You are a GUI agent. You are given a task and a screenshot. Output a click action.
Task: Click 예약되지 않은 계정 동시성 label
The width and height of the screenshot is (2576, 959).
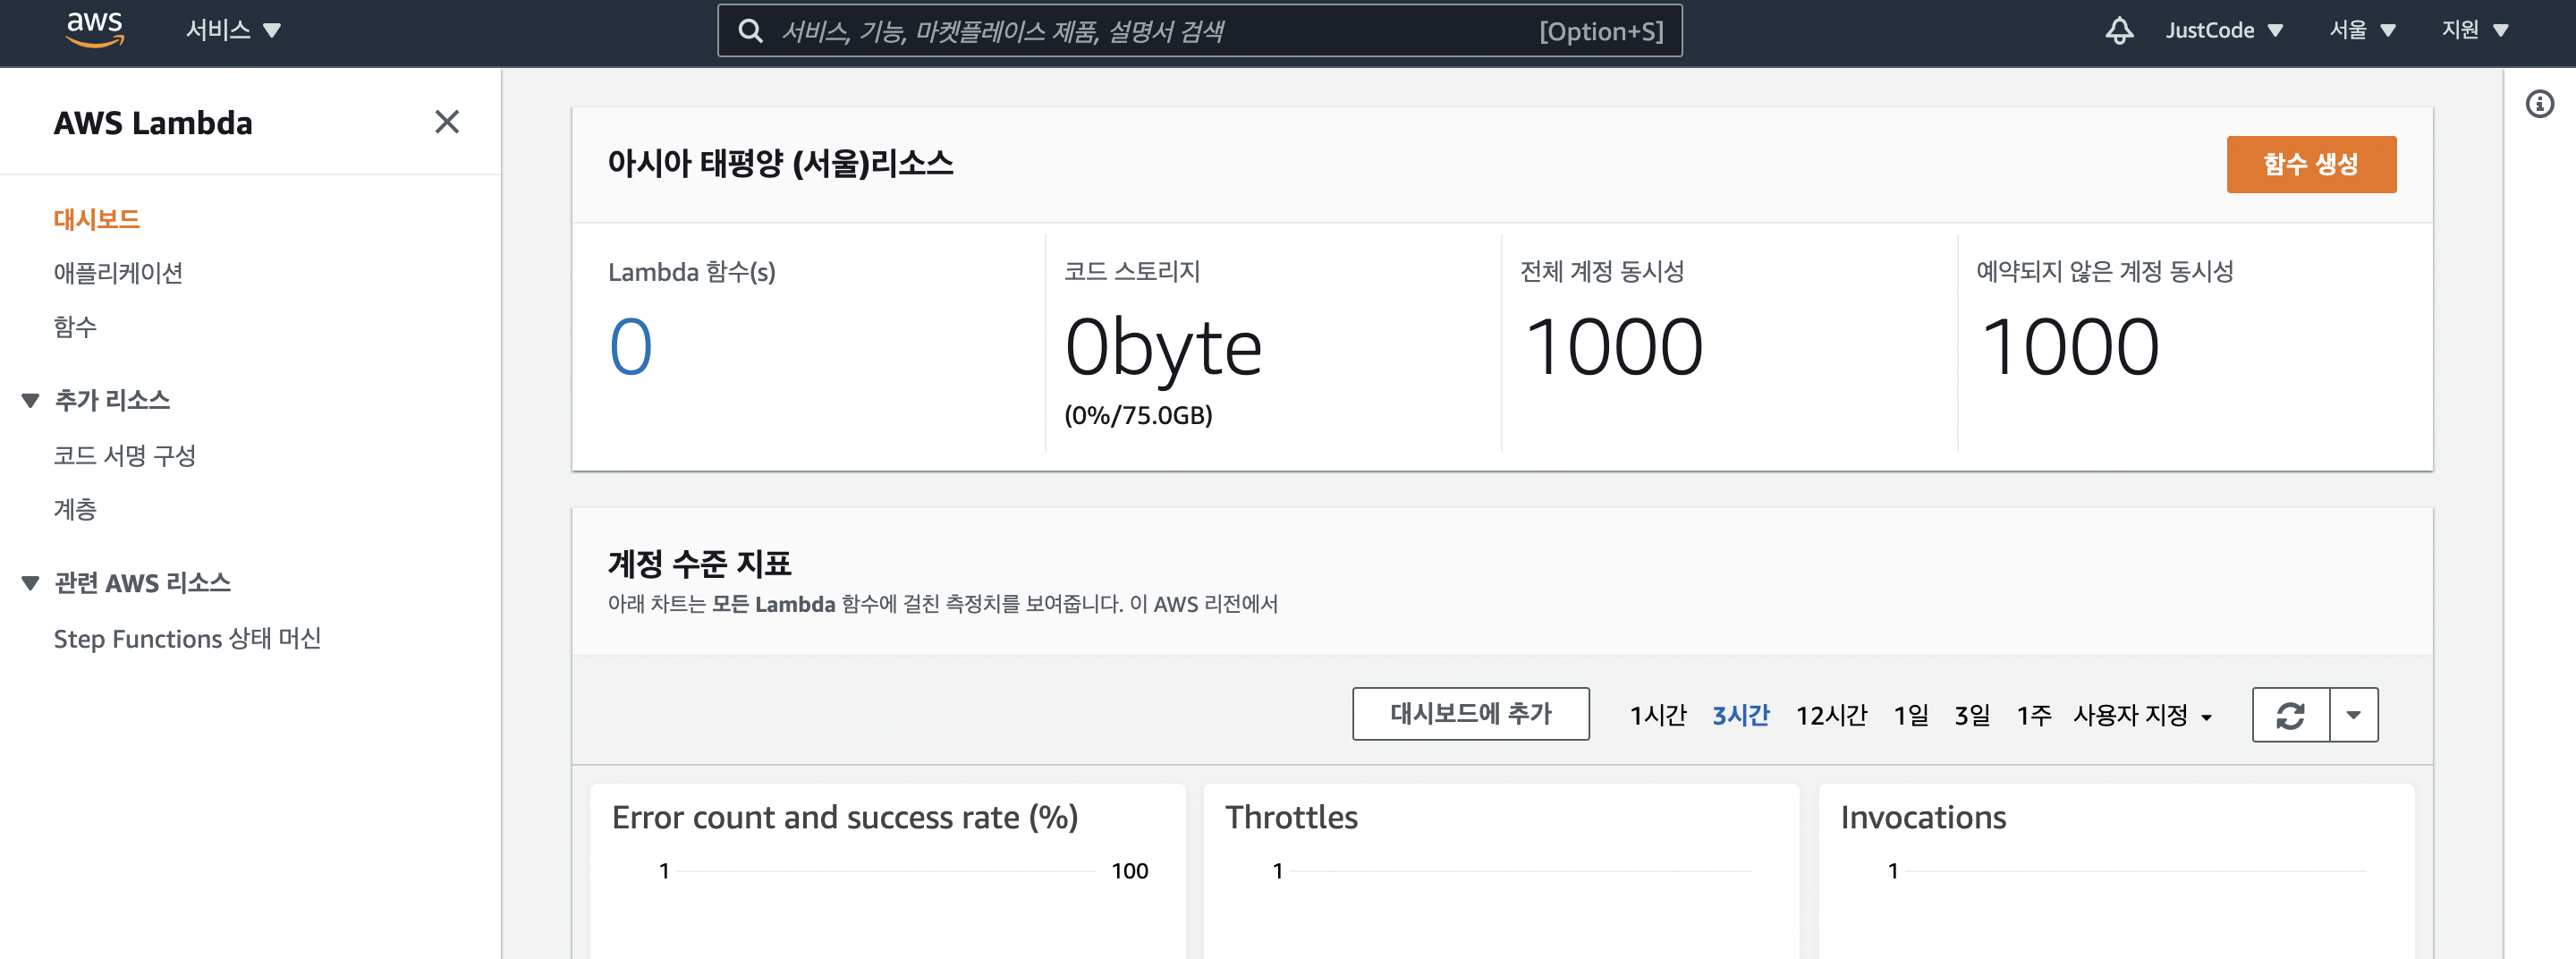coord(2104,271)
